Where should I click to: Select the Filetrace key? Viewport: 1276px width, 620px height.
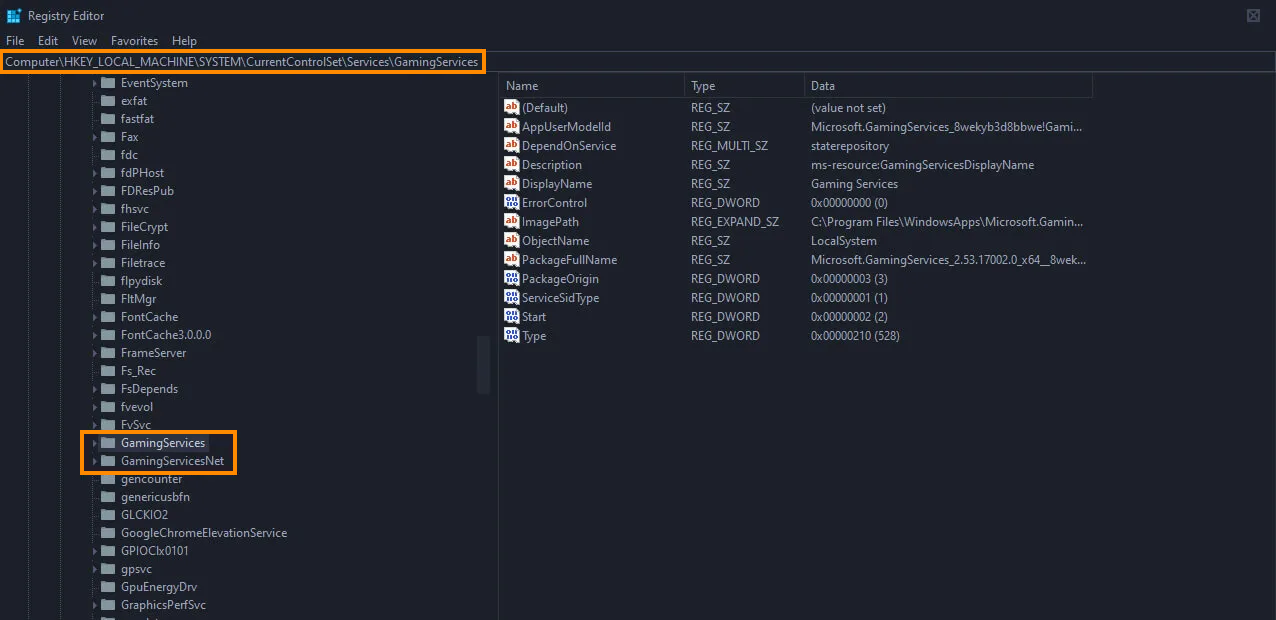coord(143,263)
